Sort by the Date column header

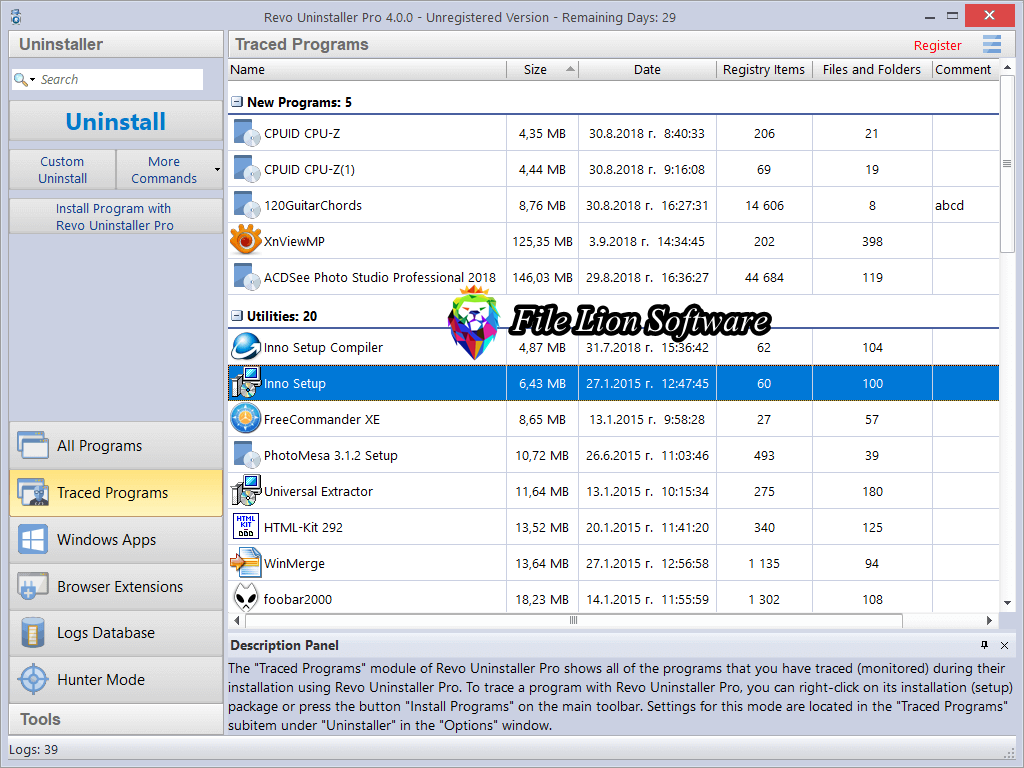click(x=647, y=69)
